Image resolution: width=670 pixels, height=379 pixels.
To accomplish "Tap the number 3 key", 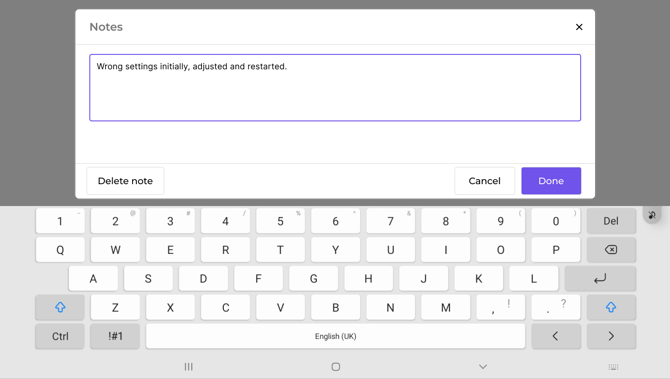I will pyautogui.click(x=170, y=221).
